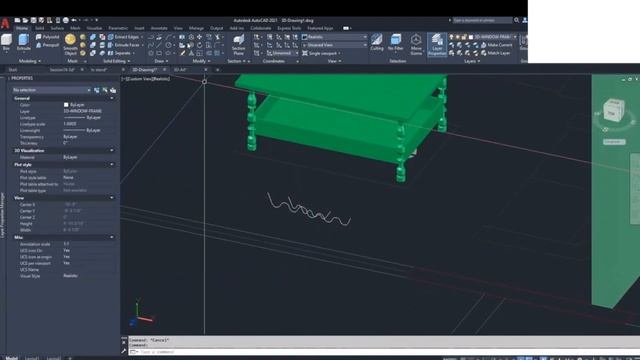Expand the Solid Editing panel dropdown
640x360 pixels.
tap(117, 61)
